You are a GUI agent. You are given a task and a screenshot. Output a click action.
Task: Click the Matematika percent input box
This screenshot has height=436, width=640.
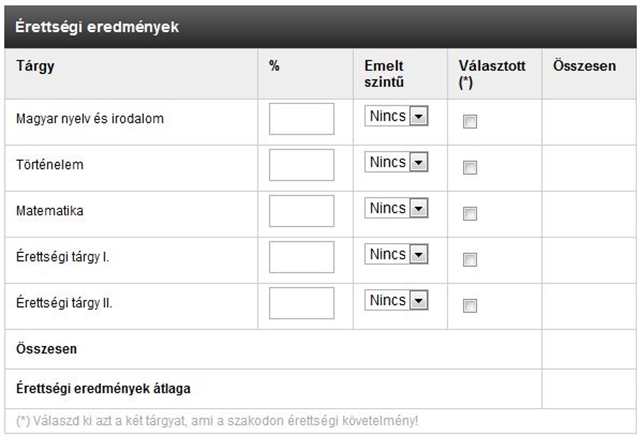302,211
